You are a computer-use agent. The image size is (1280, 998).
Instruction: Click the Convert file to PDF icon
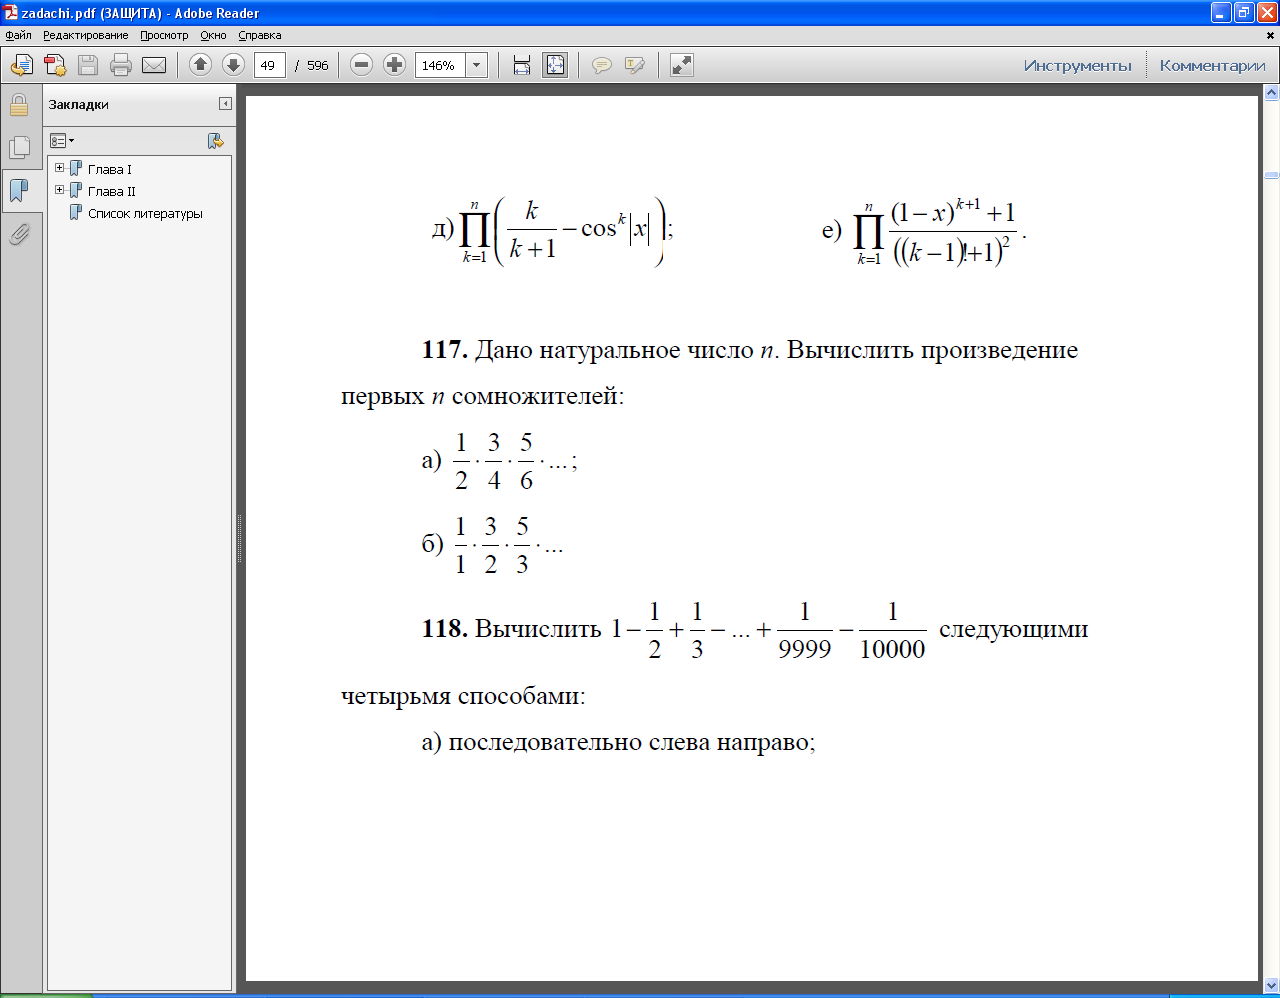(55, 66)
